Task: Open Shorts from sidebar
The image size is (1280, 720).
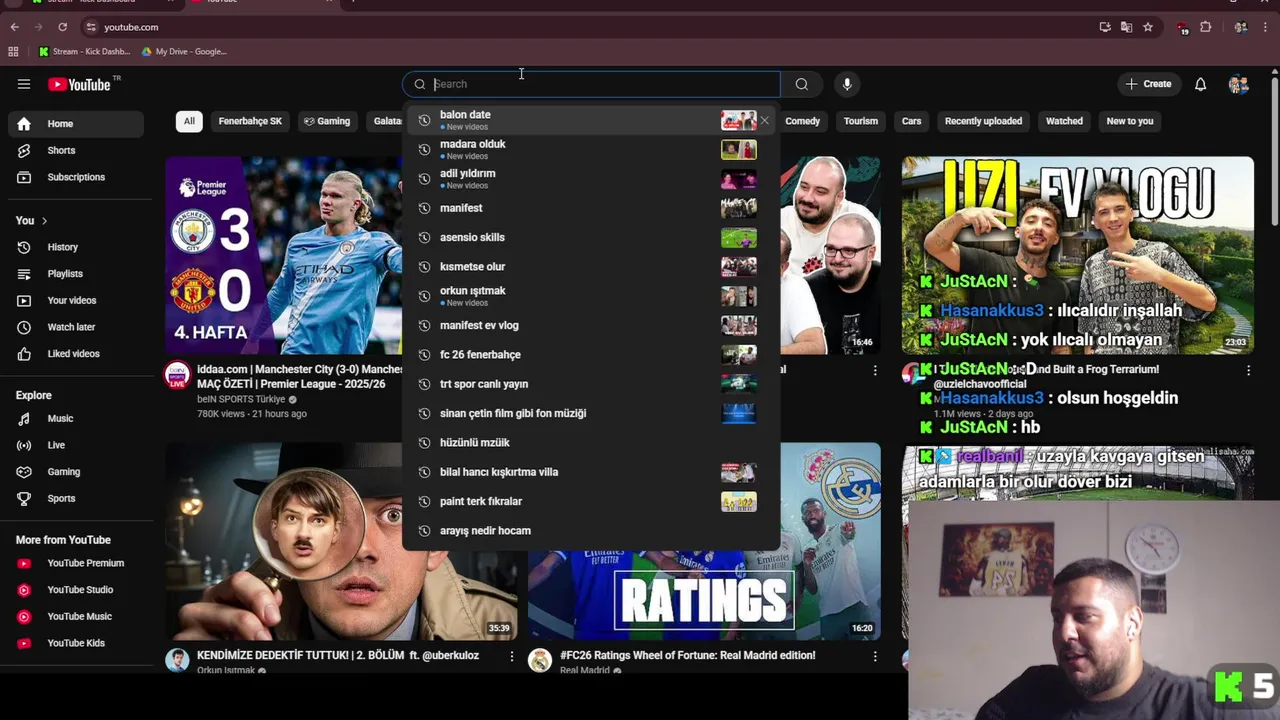Action: coord(76,150)
